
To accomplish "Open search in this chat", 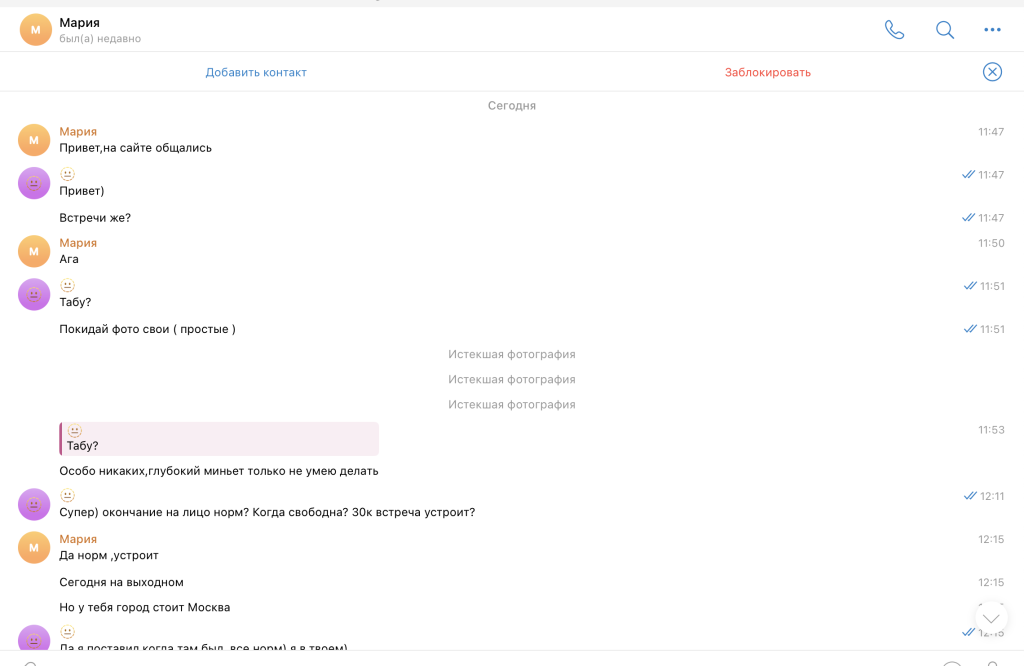I will tap(944, 30).
